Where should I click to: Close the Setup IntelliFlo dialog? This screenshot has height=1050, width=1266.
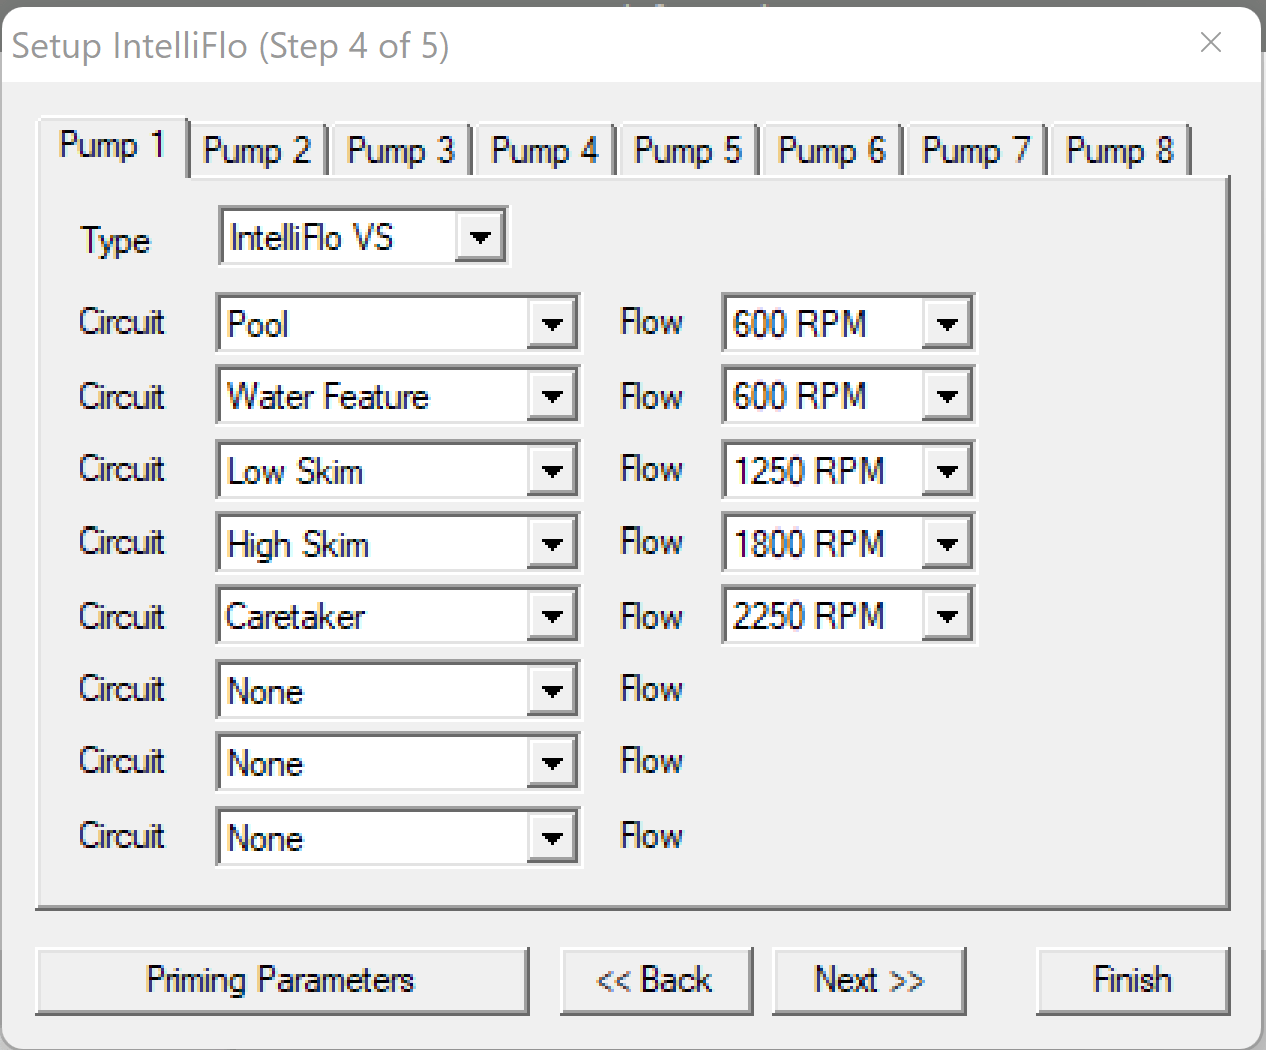[x=1211, y=43]
